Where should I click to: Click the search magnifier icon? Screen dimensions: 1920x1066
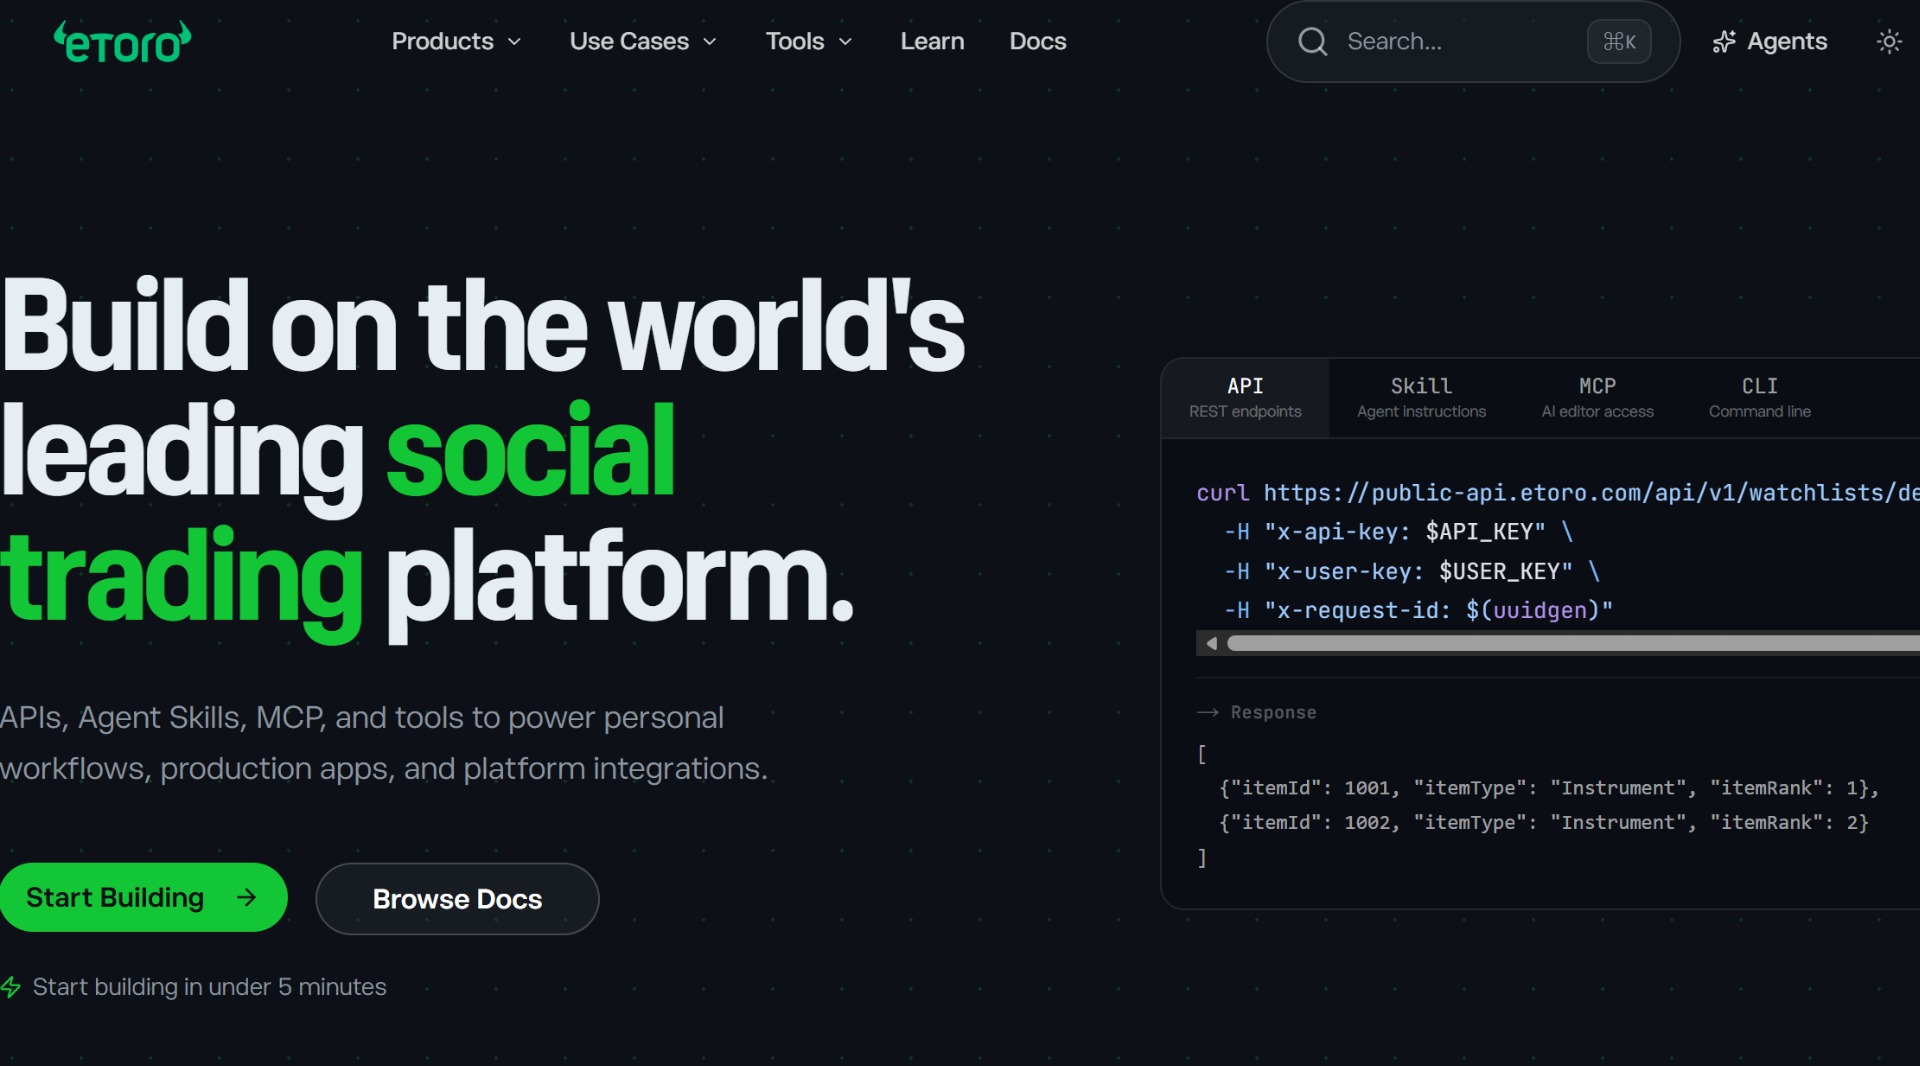pos(1311,41)
